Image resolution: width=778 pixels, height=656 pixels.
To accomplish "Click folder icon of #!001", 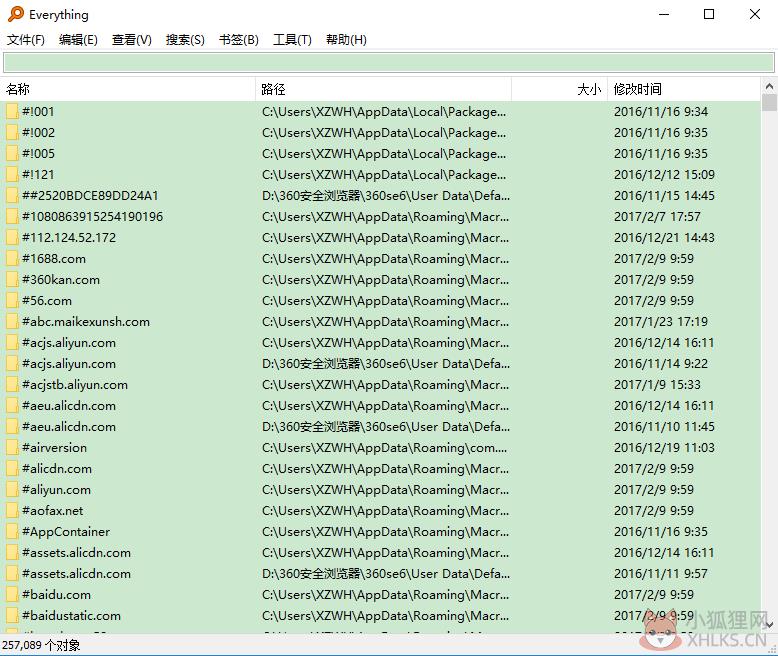I will pyautogui.click(x=12, y=111).
